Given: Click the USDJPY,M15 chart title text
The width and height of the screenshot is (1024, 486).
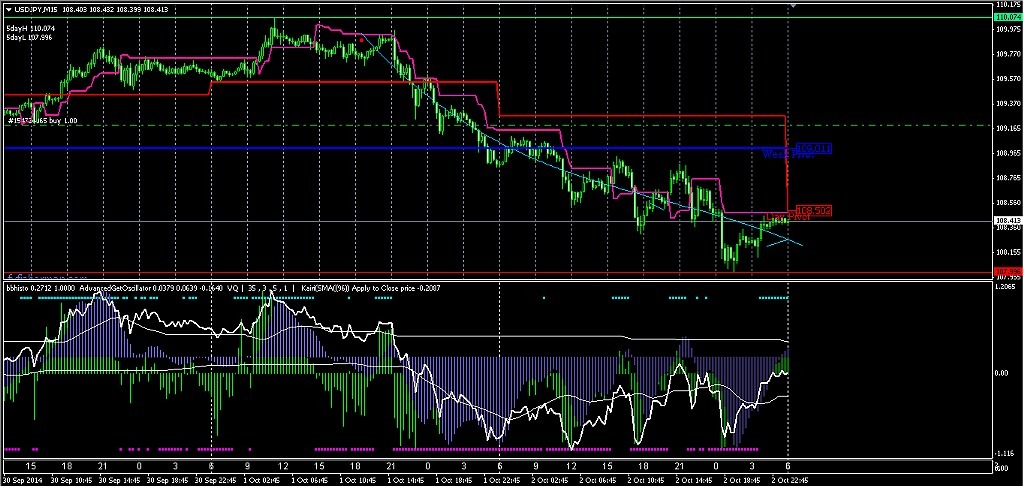Looking at the screenshot, I should [36, 9].
